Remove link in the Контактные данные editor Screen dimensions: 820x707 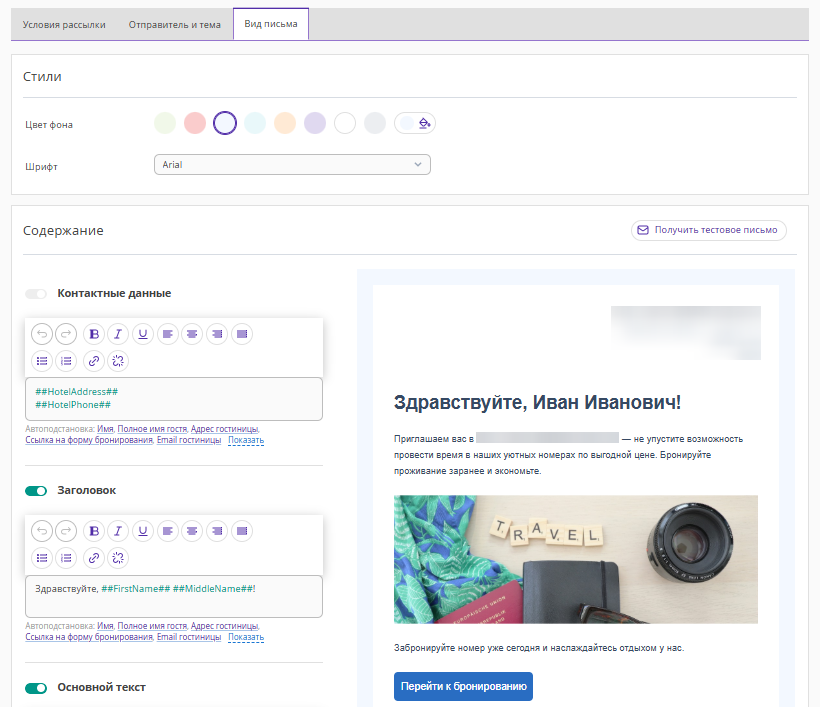pyautogui.click(x=118, y=361)
